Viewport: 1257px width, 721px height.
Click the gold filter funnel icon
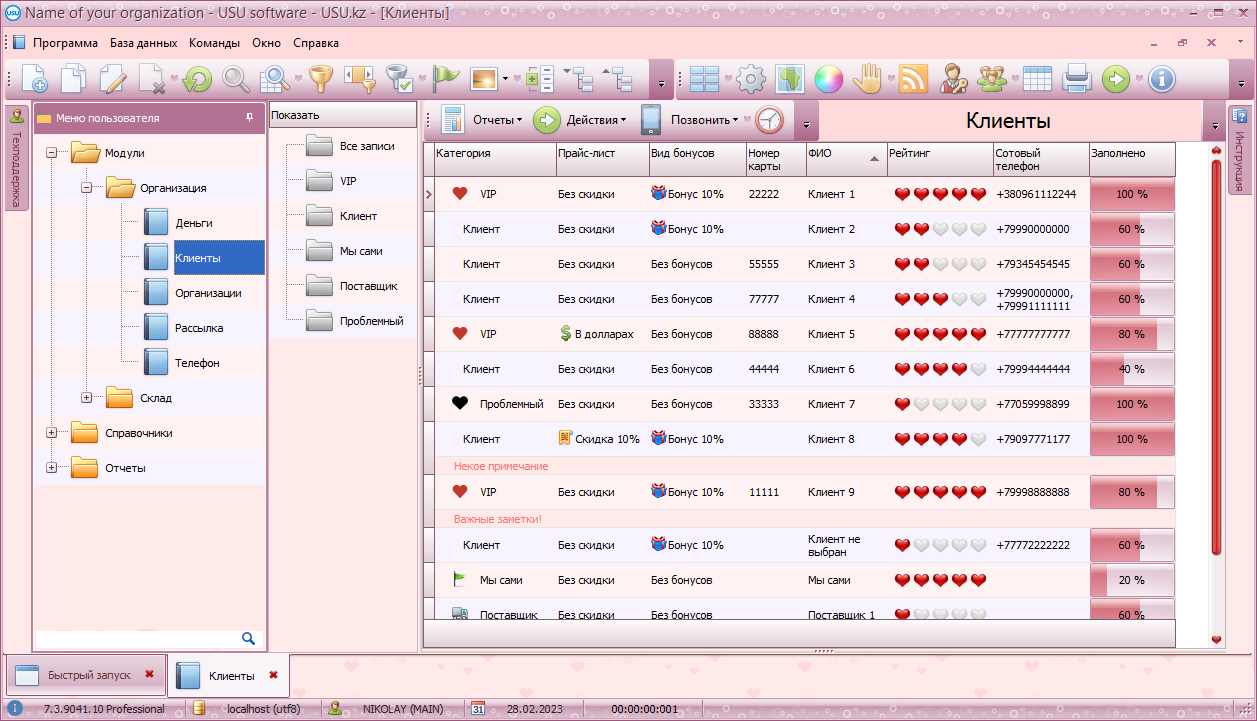click(320, 78)
